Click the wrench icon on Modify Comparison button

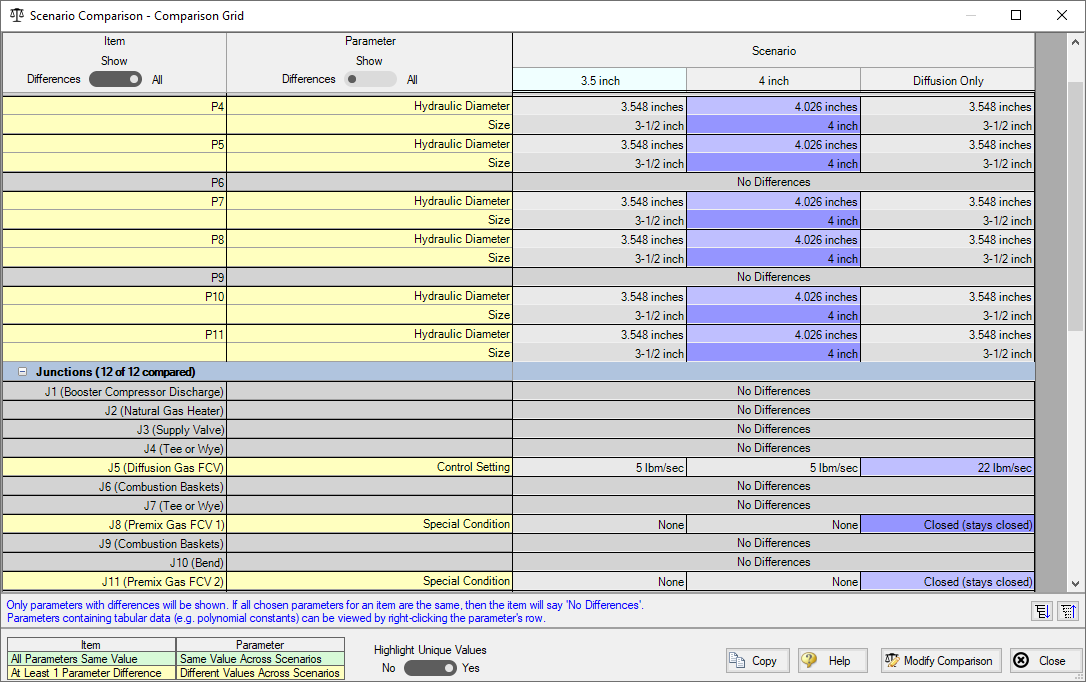pos(891,660)
